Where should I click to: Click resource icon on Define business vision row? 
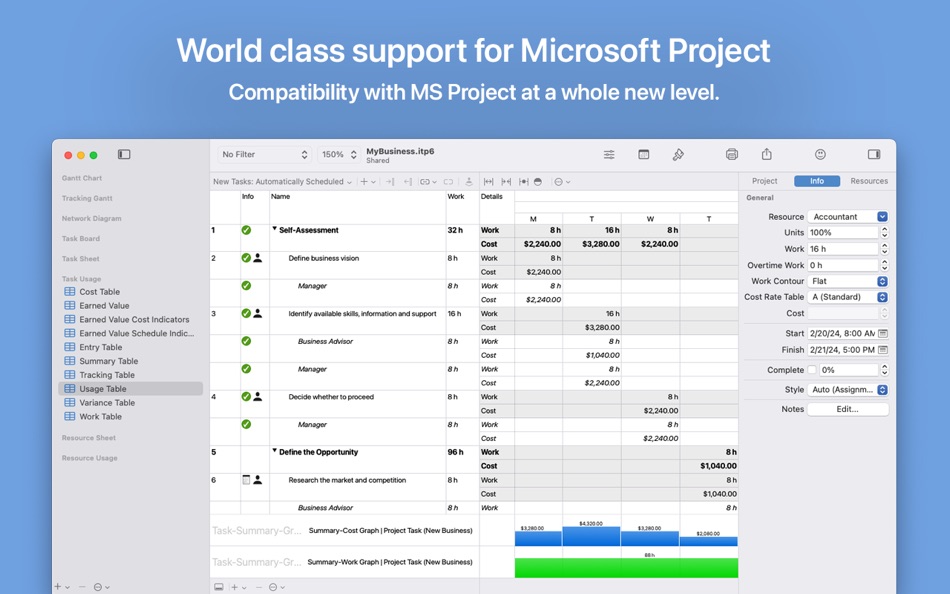pos(257,258)
